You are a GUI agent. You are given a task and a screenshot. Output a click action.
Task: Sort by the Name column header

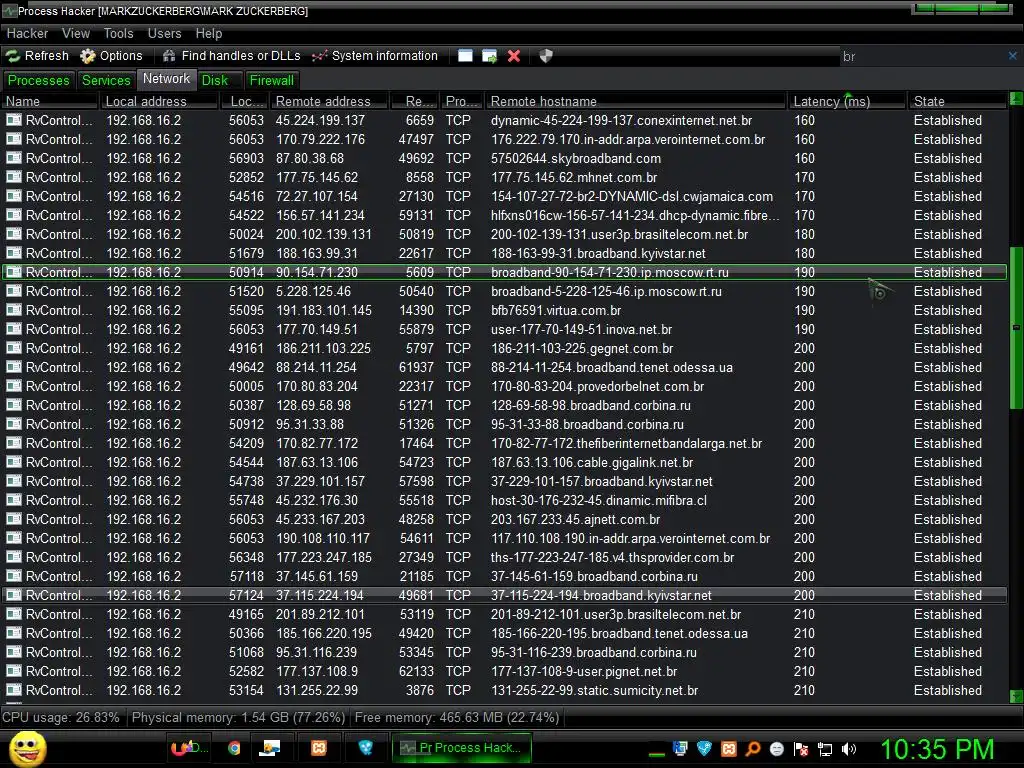50,101
